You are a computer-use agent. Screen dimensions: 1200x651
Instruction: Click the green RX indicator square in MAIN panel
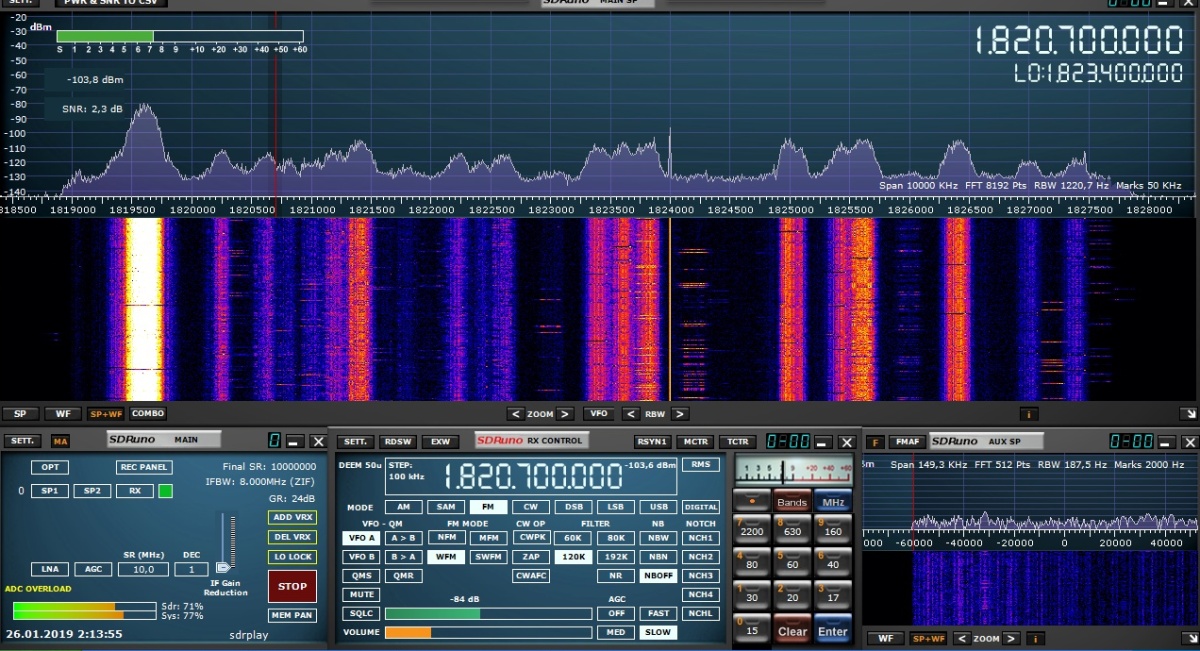click(165, 491)
